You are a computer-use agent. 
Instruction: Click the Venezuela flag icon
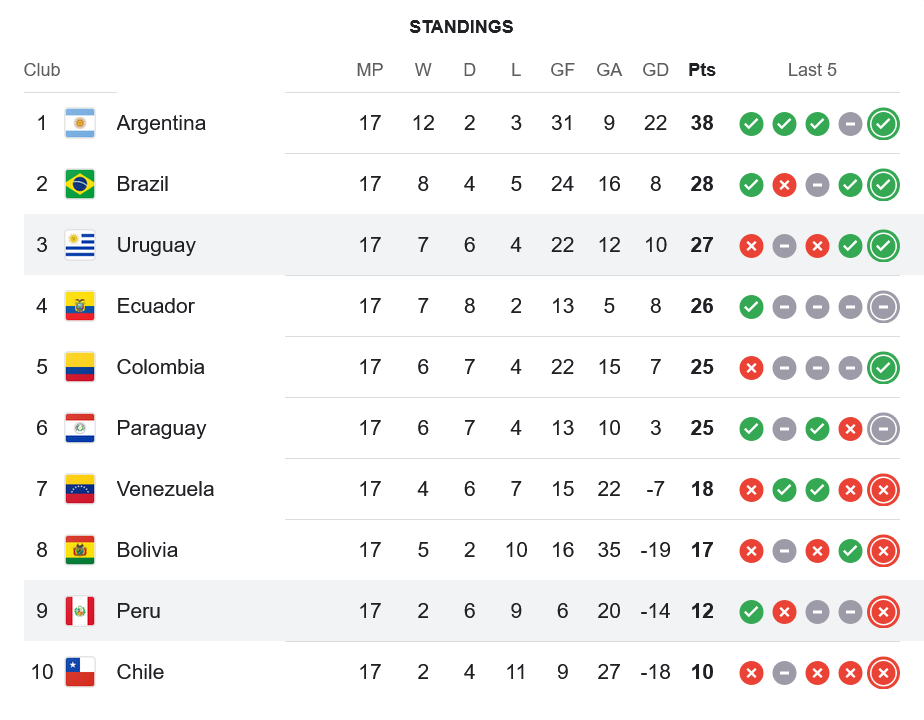[x=80, y=489]
